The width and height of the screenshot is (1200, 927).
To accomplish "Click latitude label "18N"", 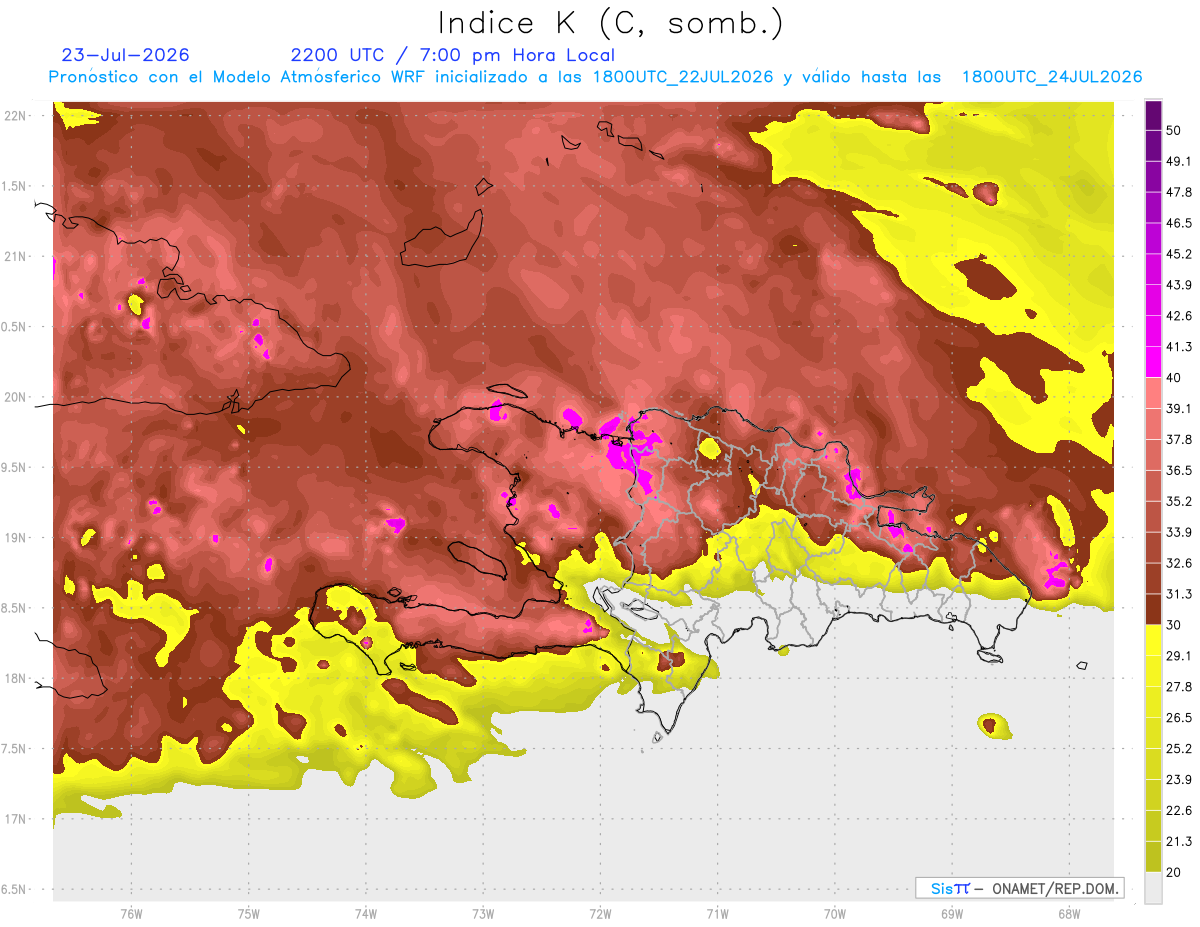I will [16, 678].
